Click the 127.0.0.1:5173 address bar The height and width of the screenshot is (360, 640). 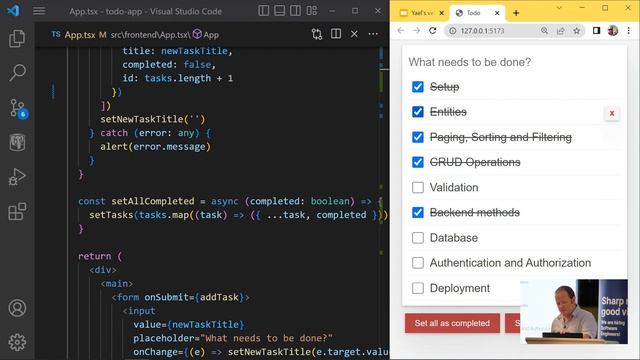coord(482,31)
